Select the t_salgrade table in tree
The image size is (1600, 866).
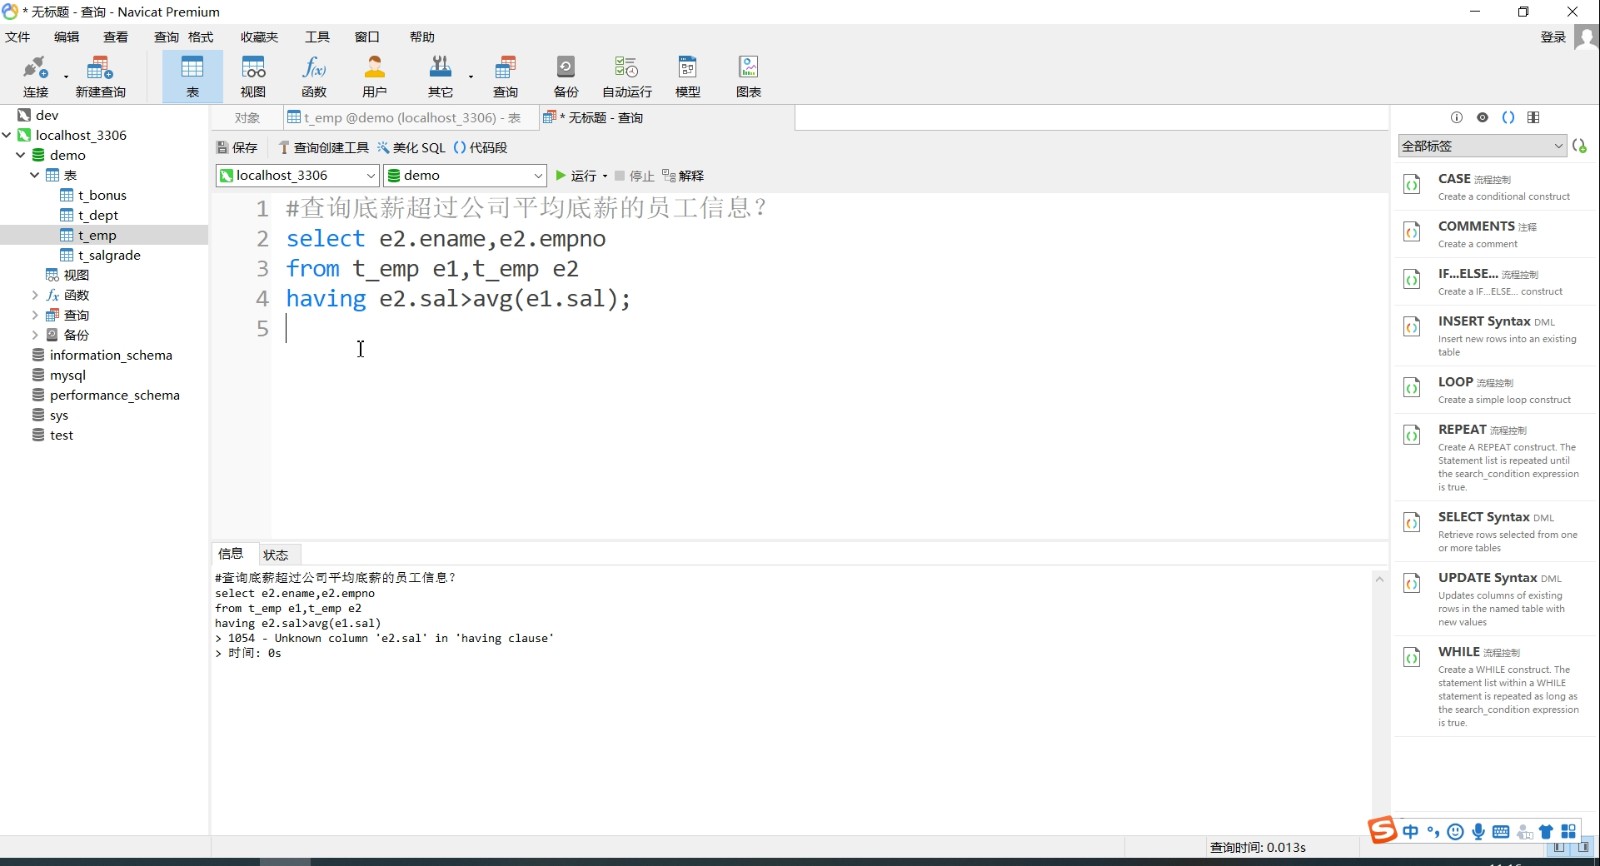click(109, 255)
